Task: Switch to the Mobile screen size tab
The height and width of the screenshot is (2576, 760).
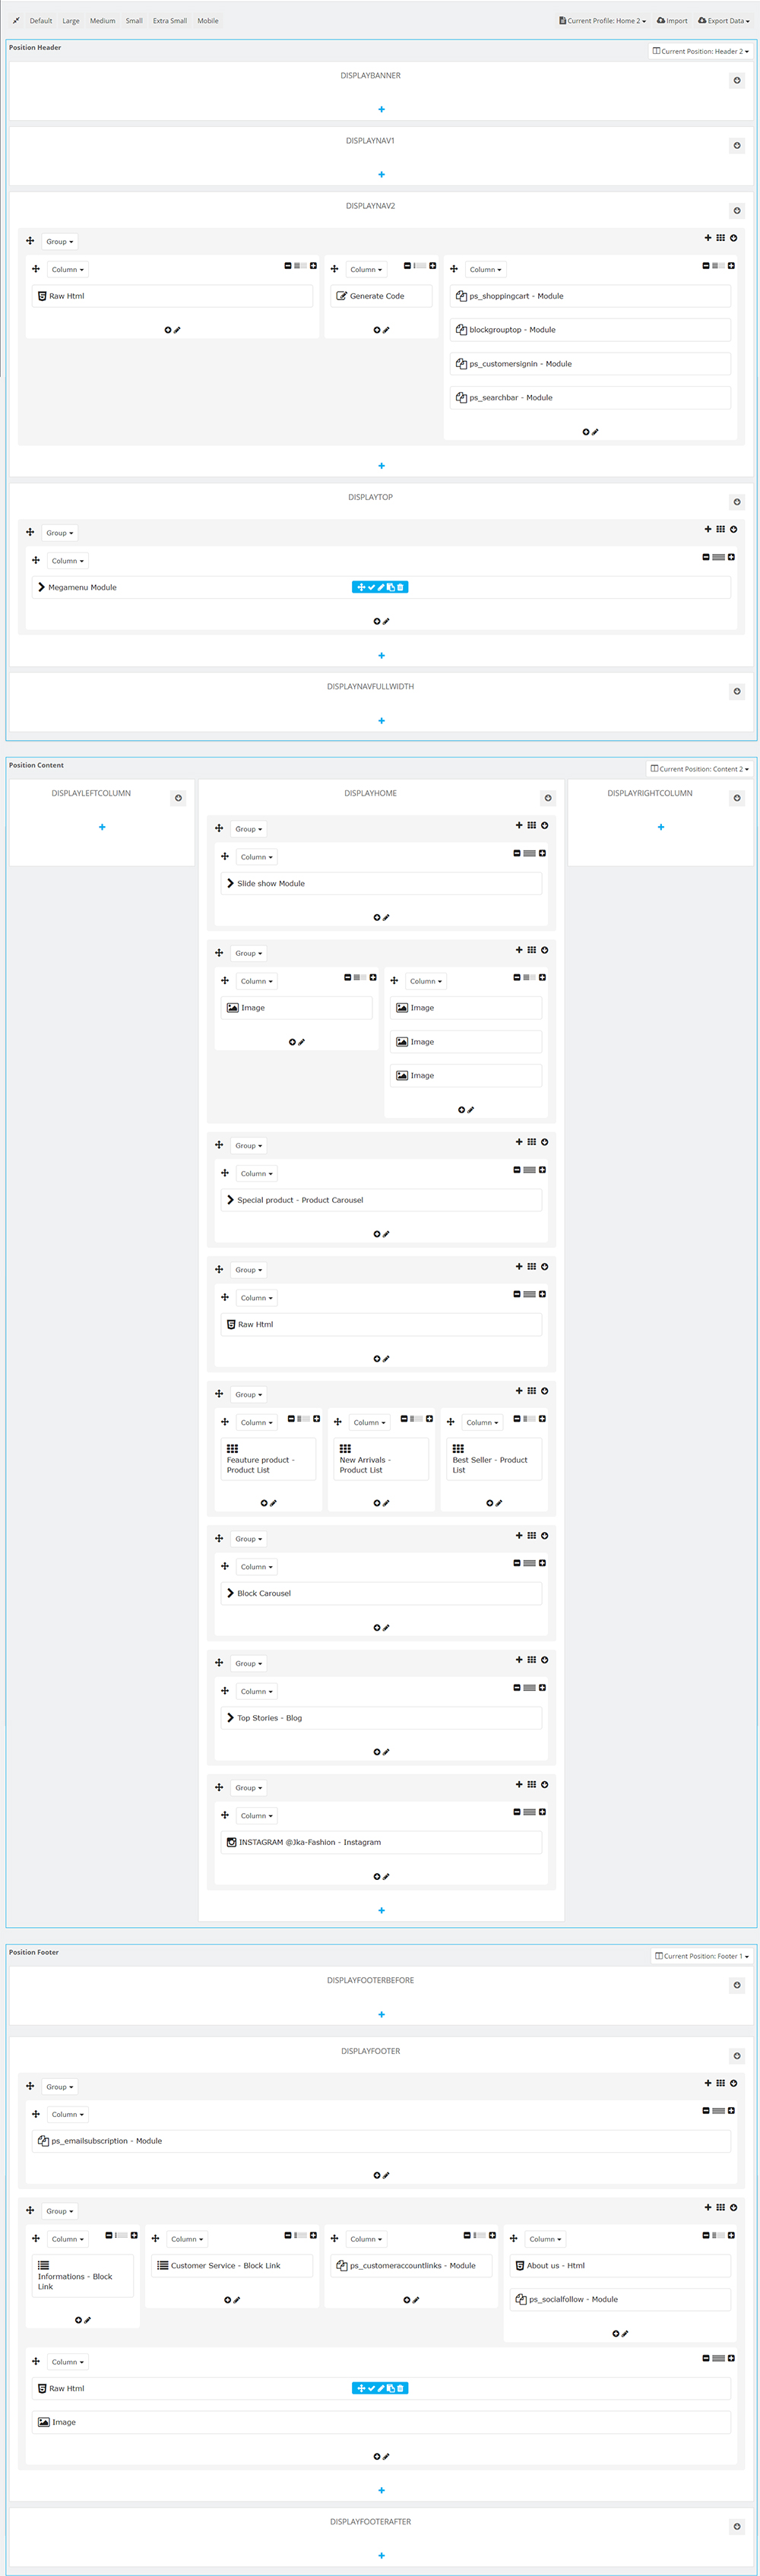Action: tap(208, 20)
